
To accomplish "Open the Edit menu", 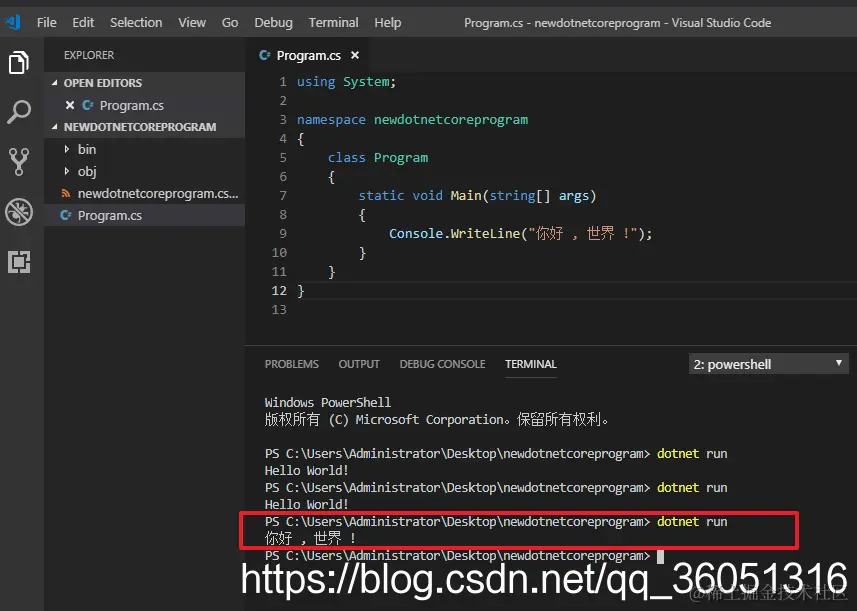I will (x=83, y=22).
